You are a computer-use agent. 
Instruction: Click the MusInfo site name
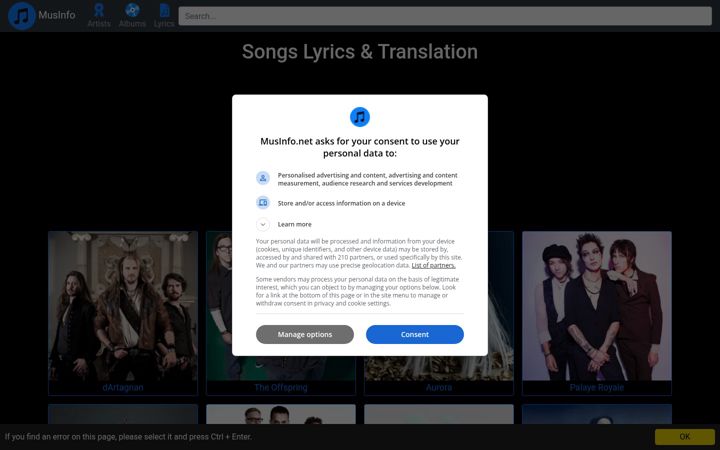(x=57, y=15)
